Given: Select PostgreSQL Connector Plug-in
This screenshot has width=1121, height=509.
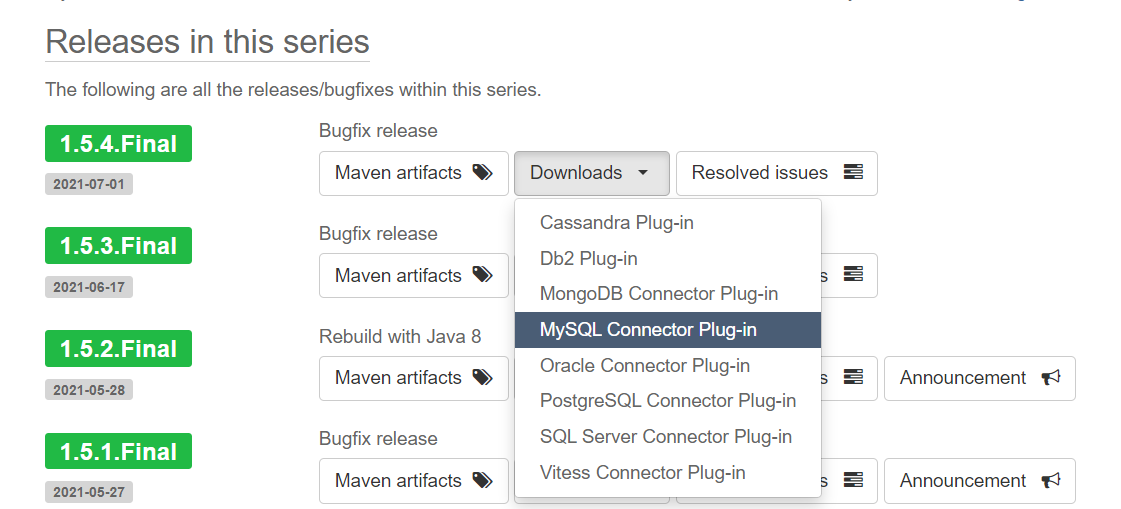Looking at the screenshot, I should [668, 401].
